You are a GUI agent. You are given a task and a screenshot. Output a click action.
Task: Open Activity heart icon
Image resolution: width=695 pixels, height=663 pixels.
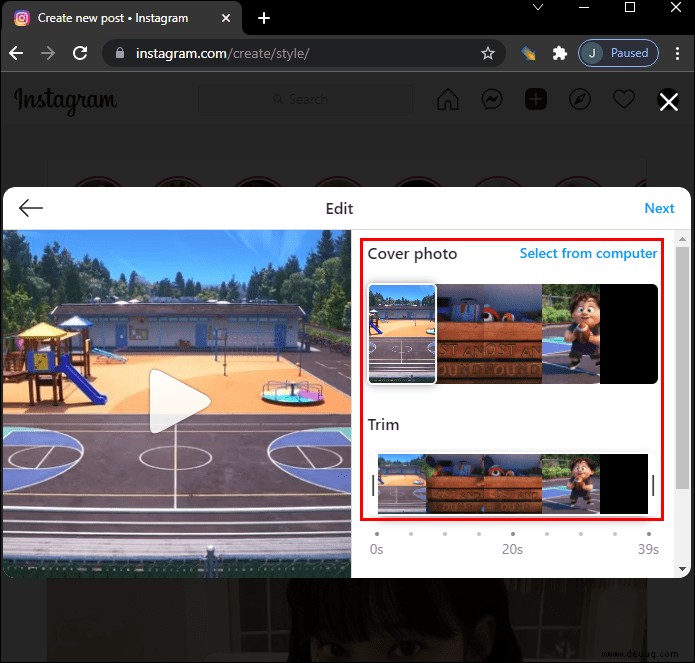coord(624,99)
